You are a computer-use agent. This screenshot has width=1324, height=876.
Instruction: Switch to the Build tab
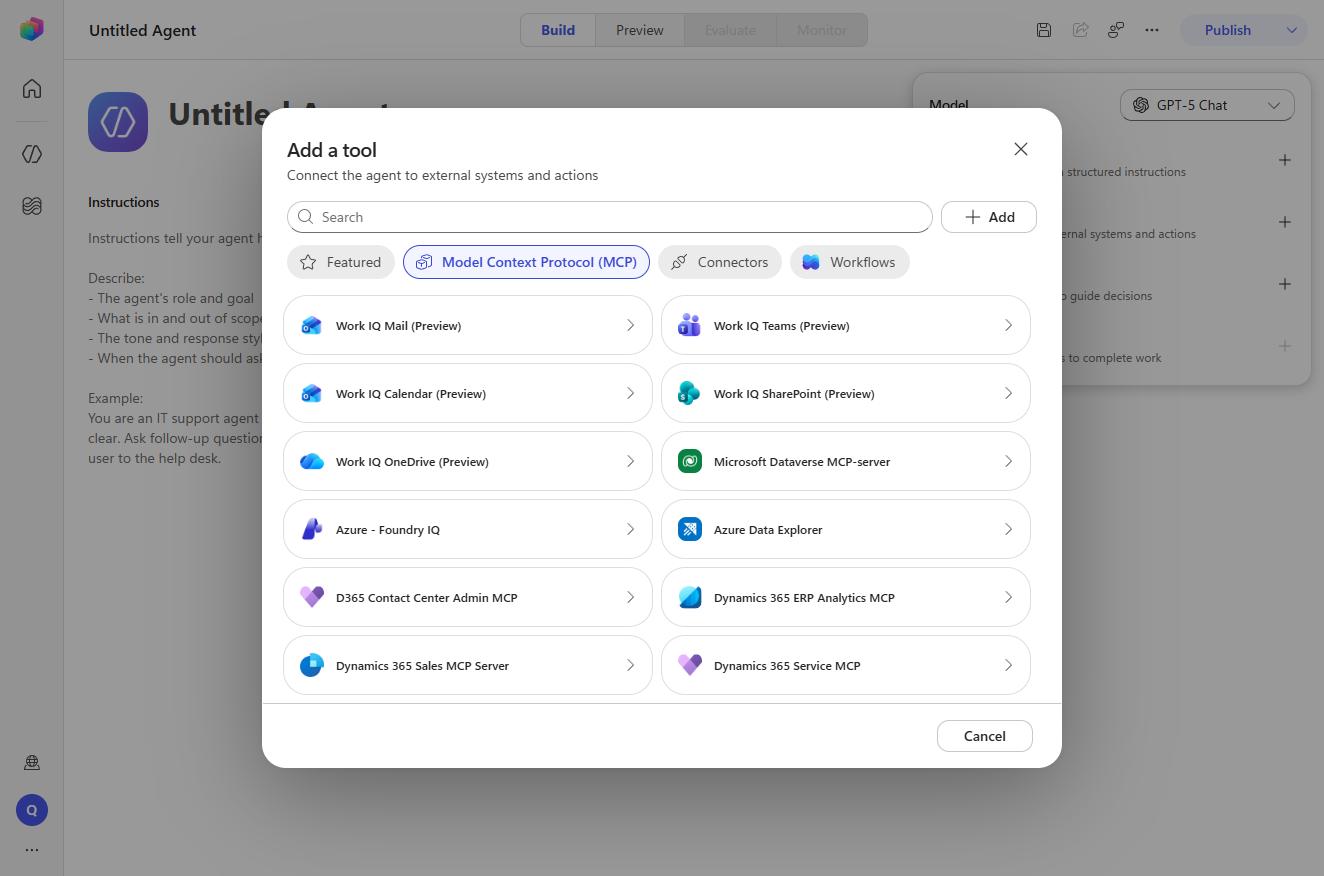558,30
